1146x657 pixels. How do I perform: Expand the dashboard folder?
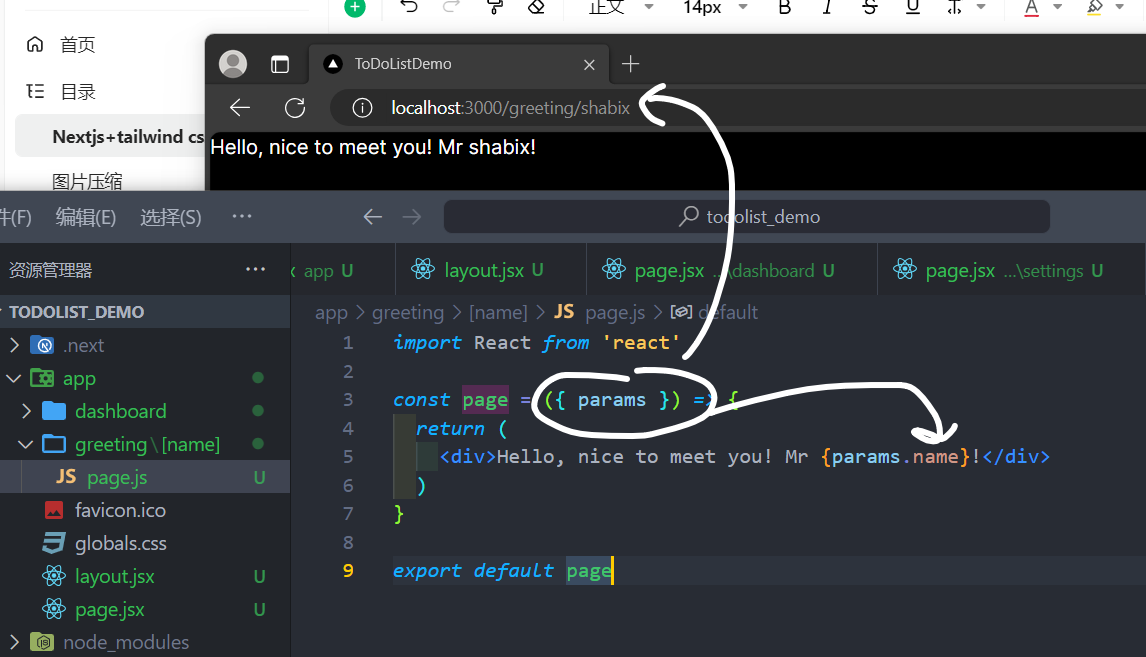coord(26,411)
